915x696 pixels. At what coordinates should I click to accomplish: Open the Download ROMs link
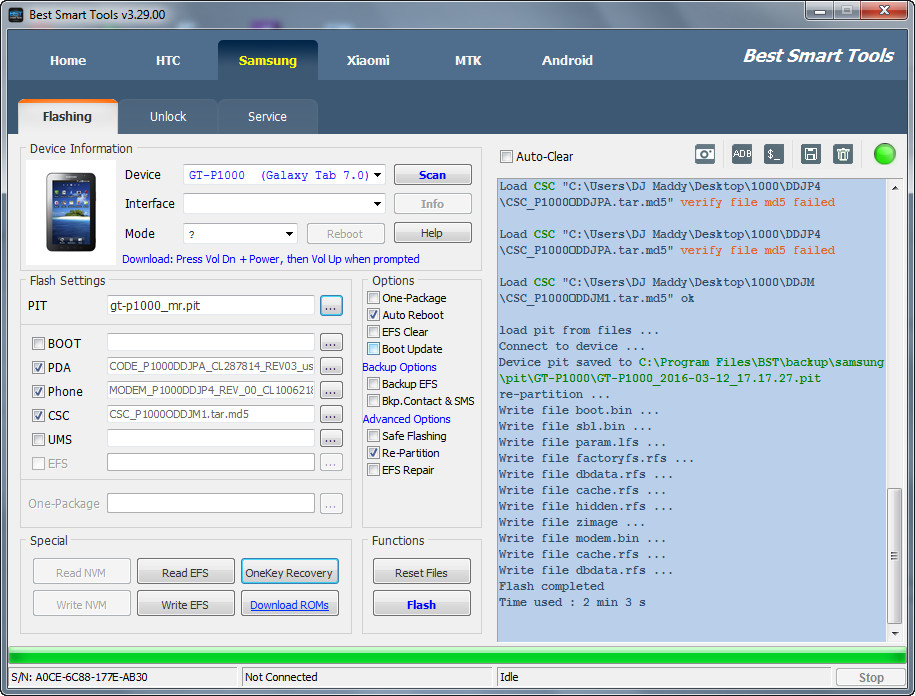(x=289, y=605)
